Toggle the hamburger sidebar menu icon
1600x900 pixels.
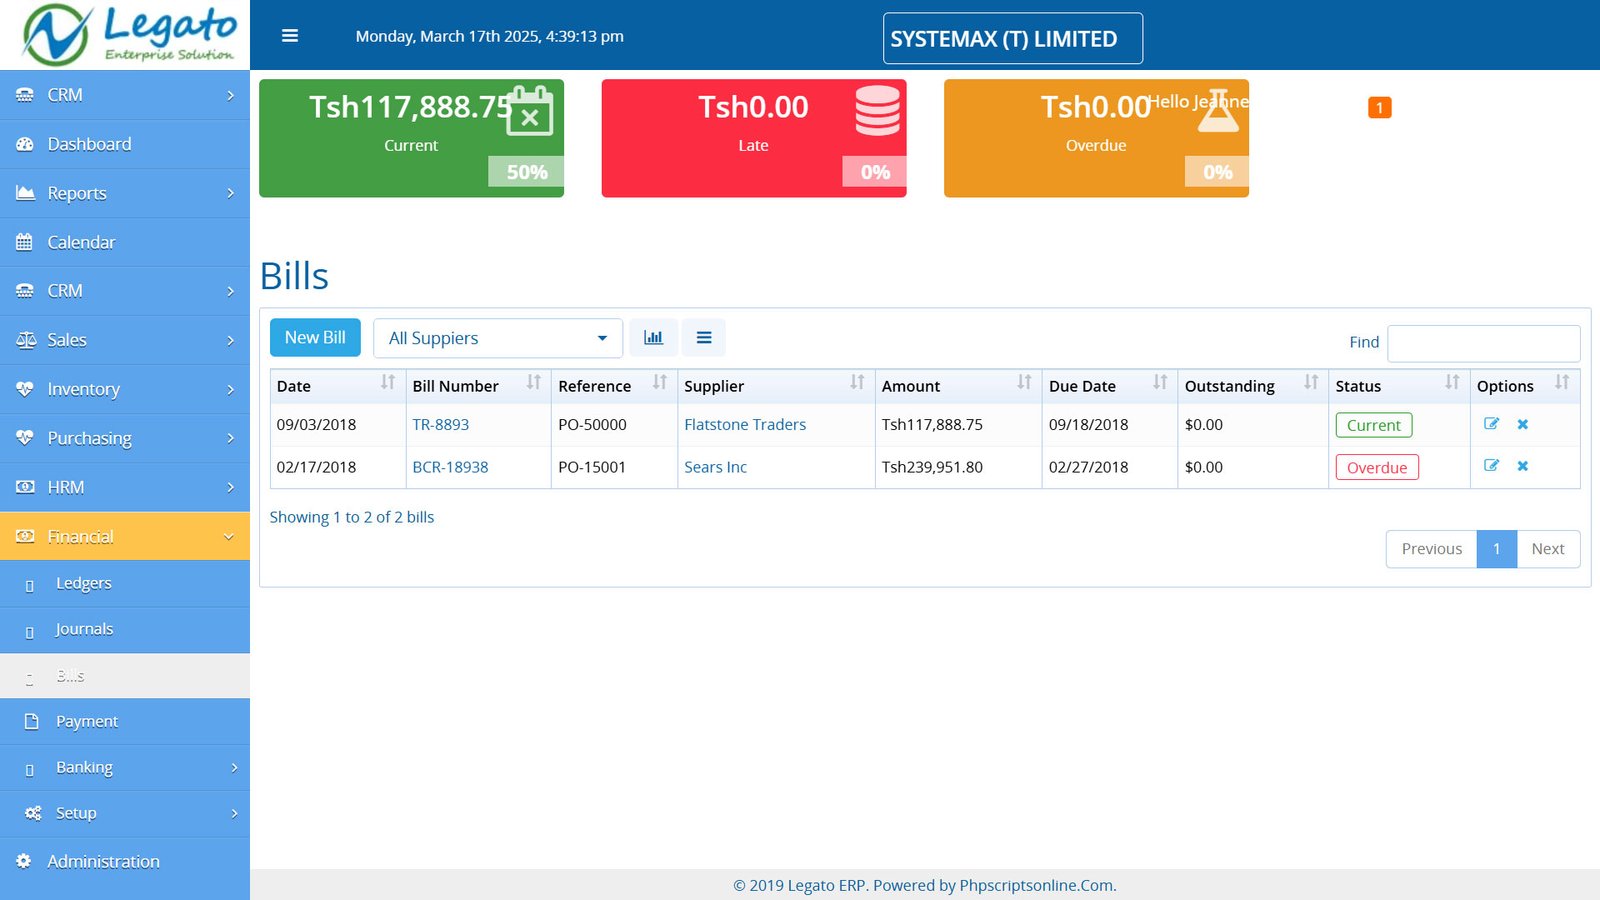(x=290, y=36)
